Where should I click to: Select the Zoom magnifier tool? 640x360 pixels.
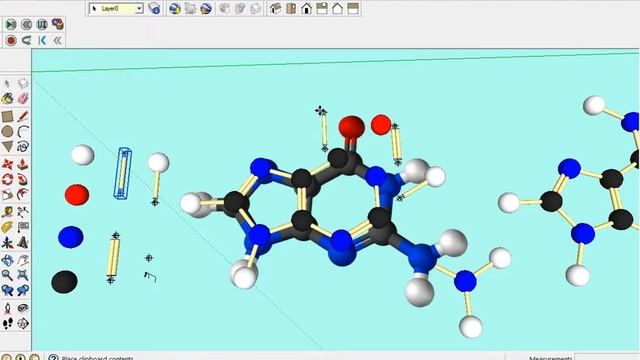(7, 275)
